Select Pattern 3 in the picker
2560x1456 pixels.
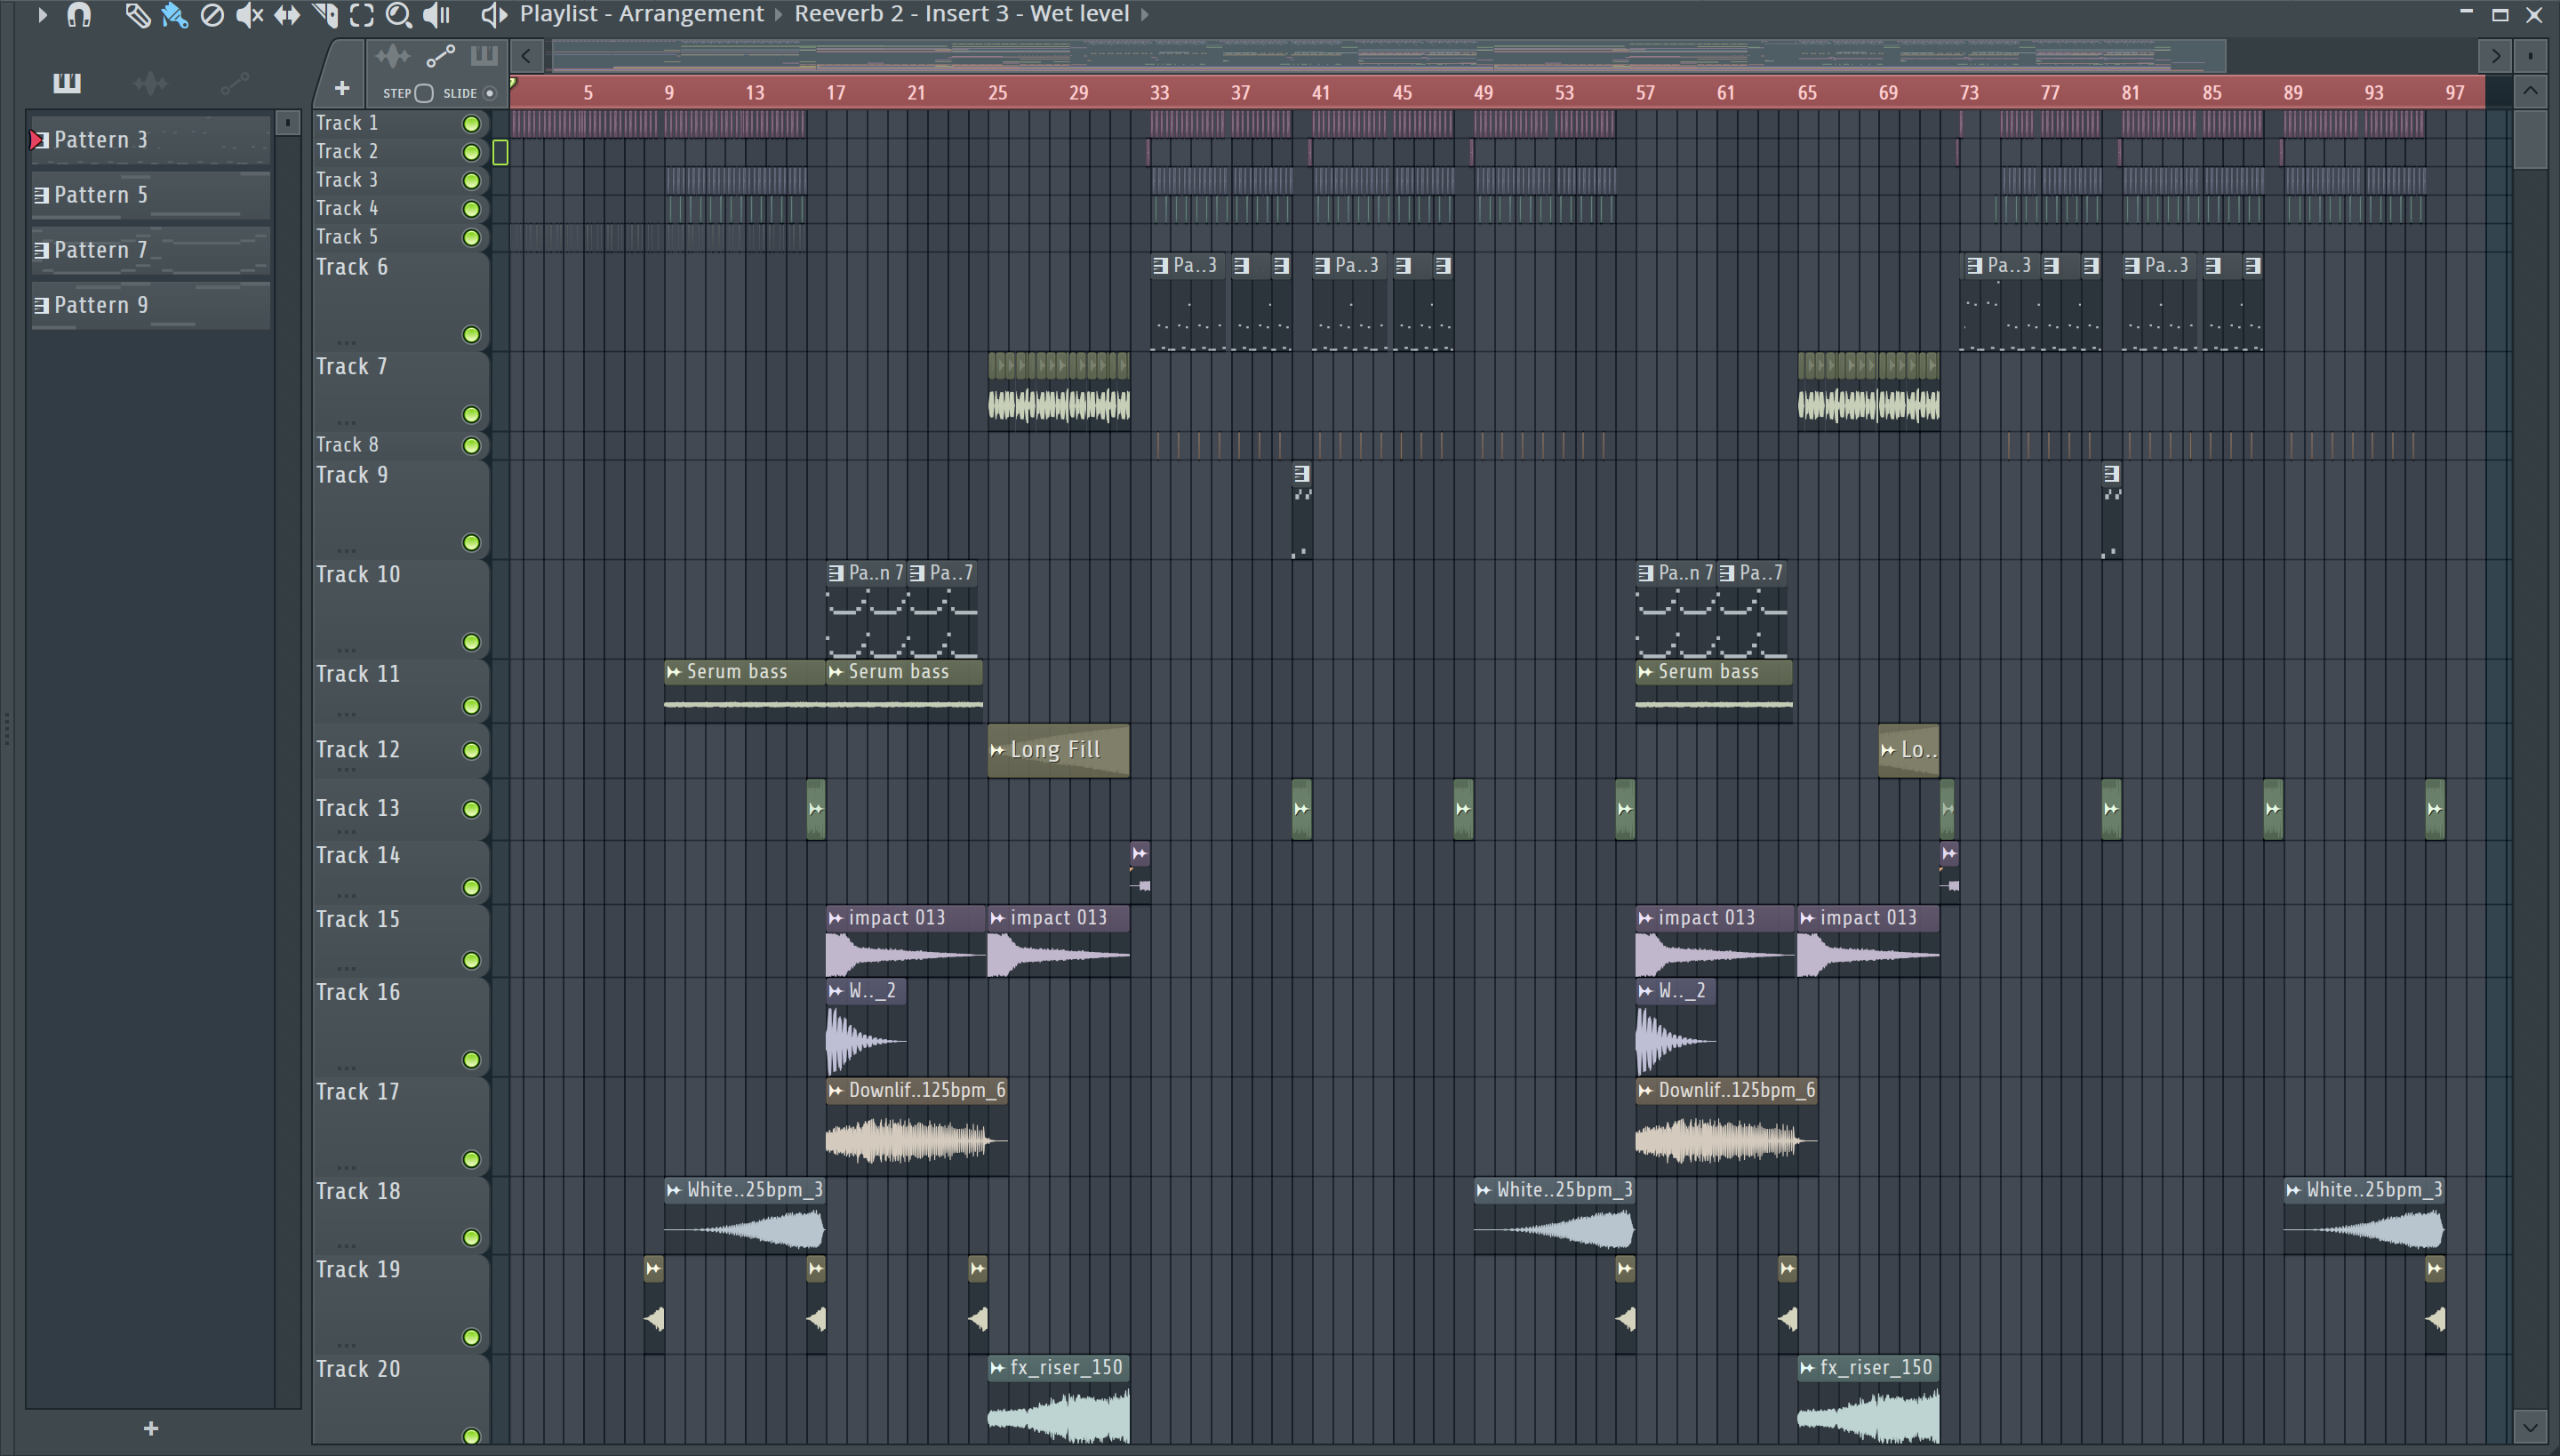(150, 140)
